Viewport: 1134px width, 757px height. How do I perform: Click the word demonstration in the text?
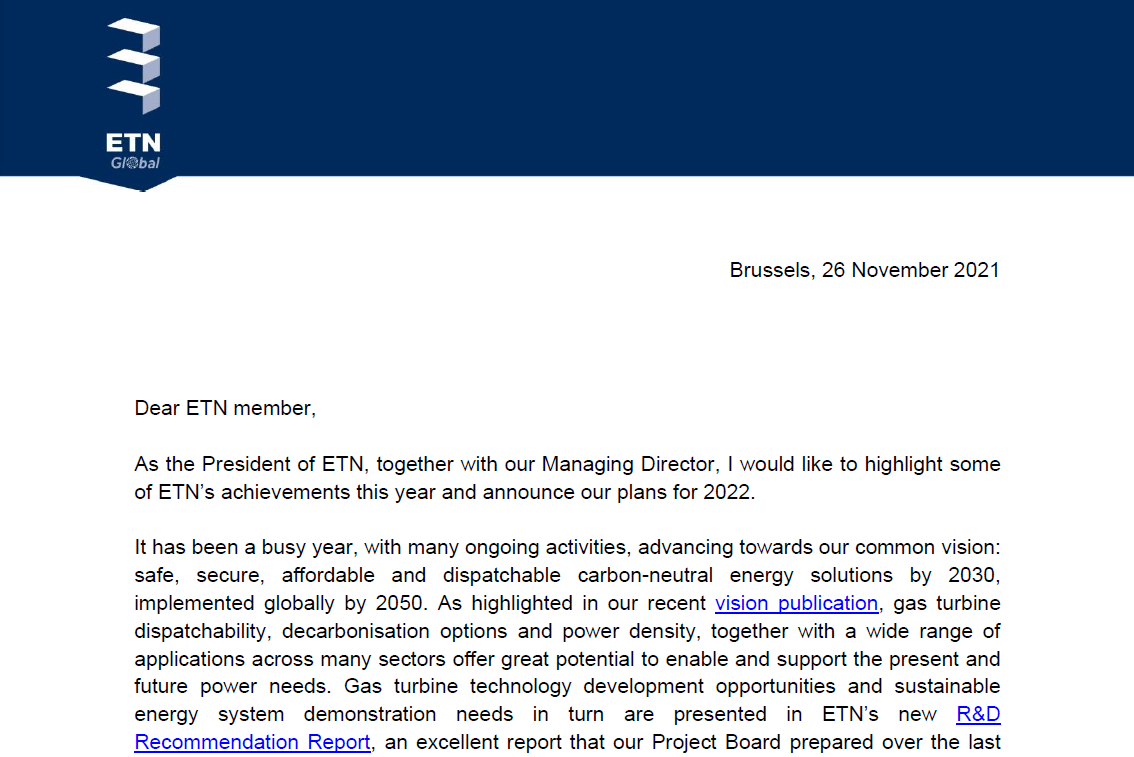(x=370, y=714)
